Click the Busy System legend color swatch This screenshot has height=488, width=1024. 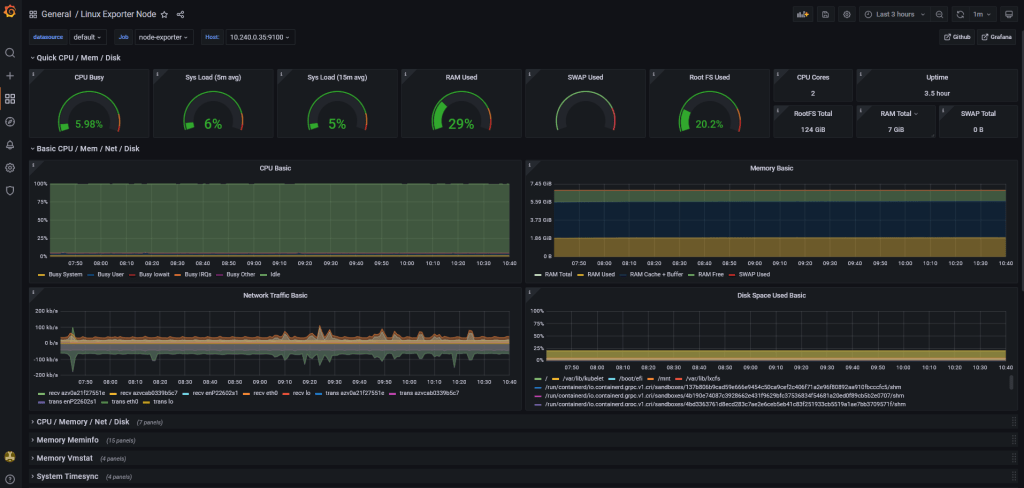click(x=41, y=274)
